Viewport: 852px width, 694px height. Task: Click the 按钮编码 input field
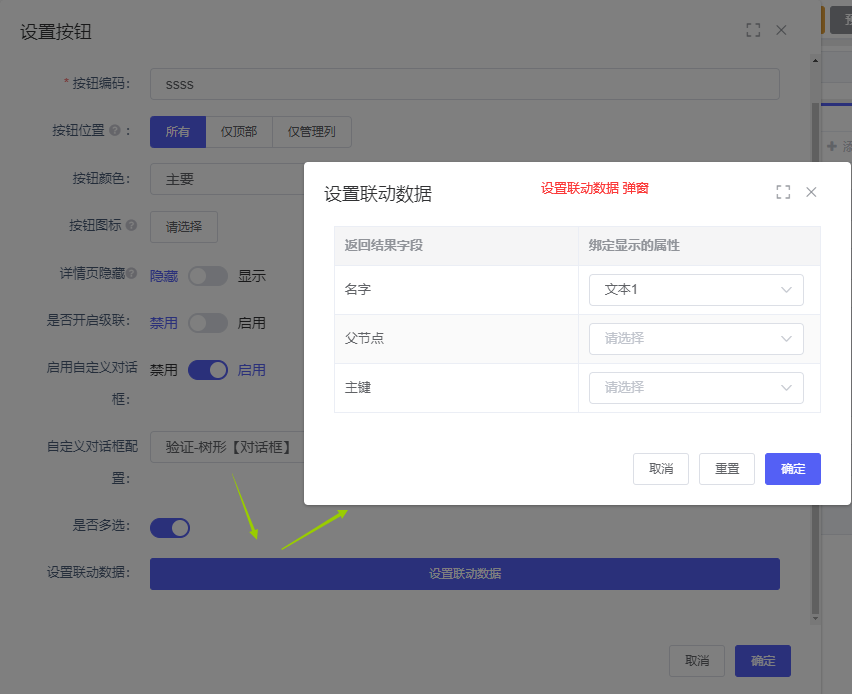464,84
